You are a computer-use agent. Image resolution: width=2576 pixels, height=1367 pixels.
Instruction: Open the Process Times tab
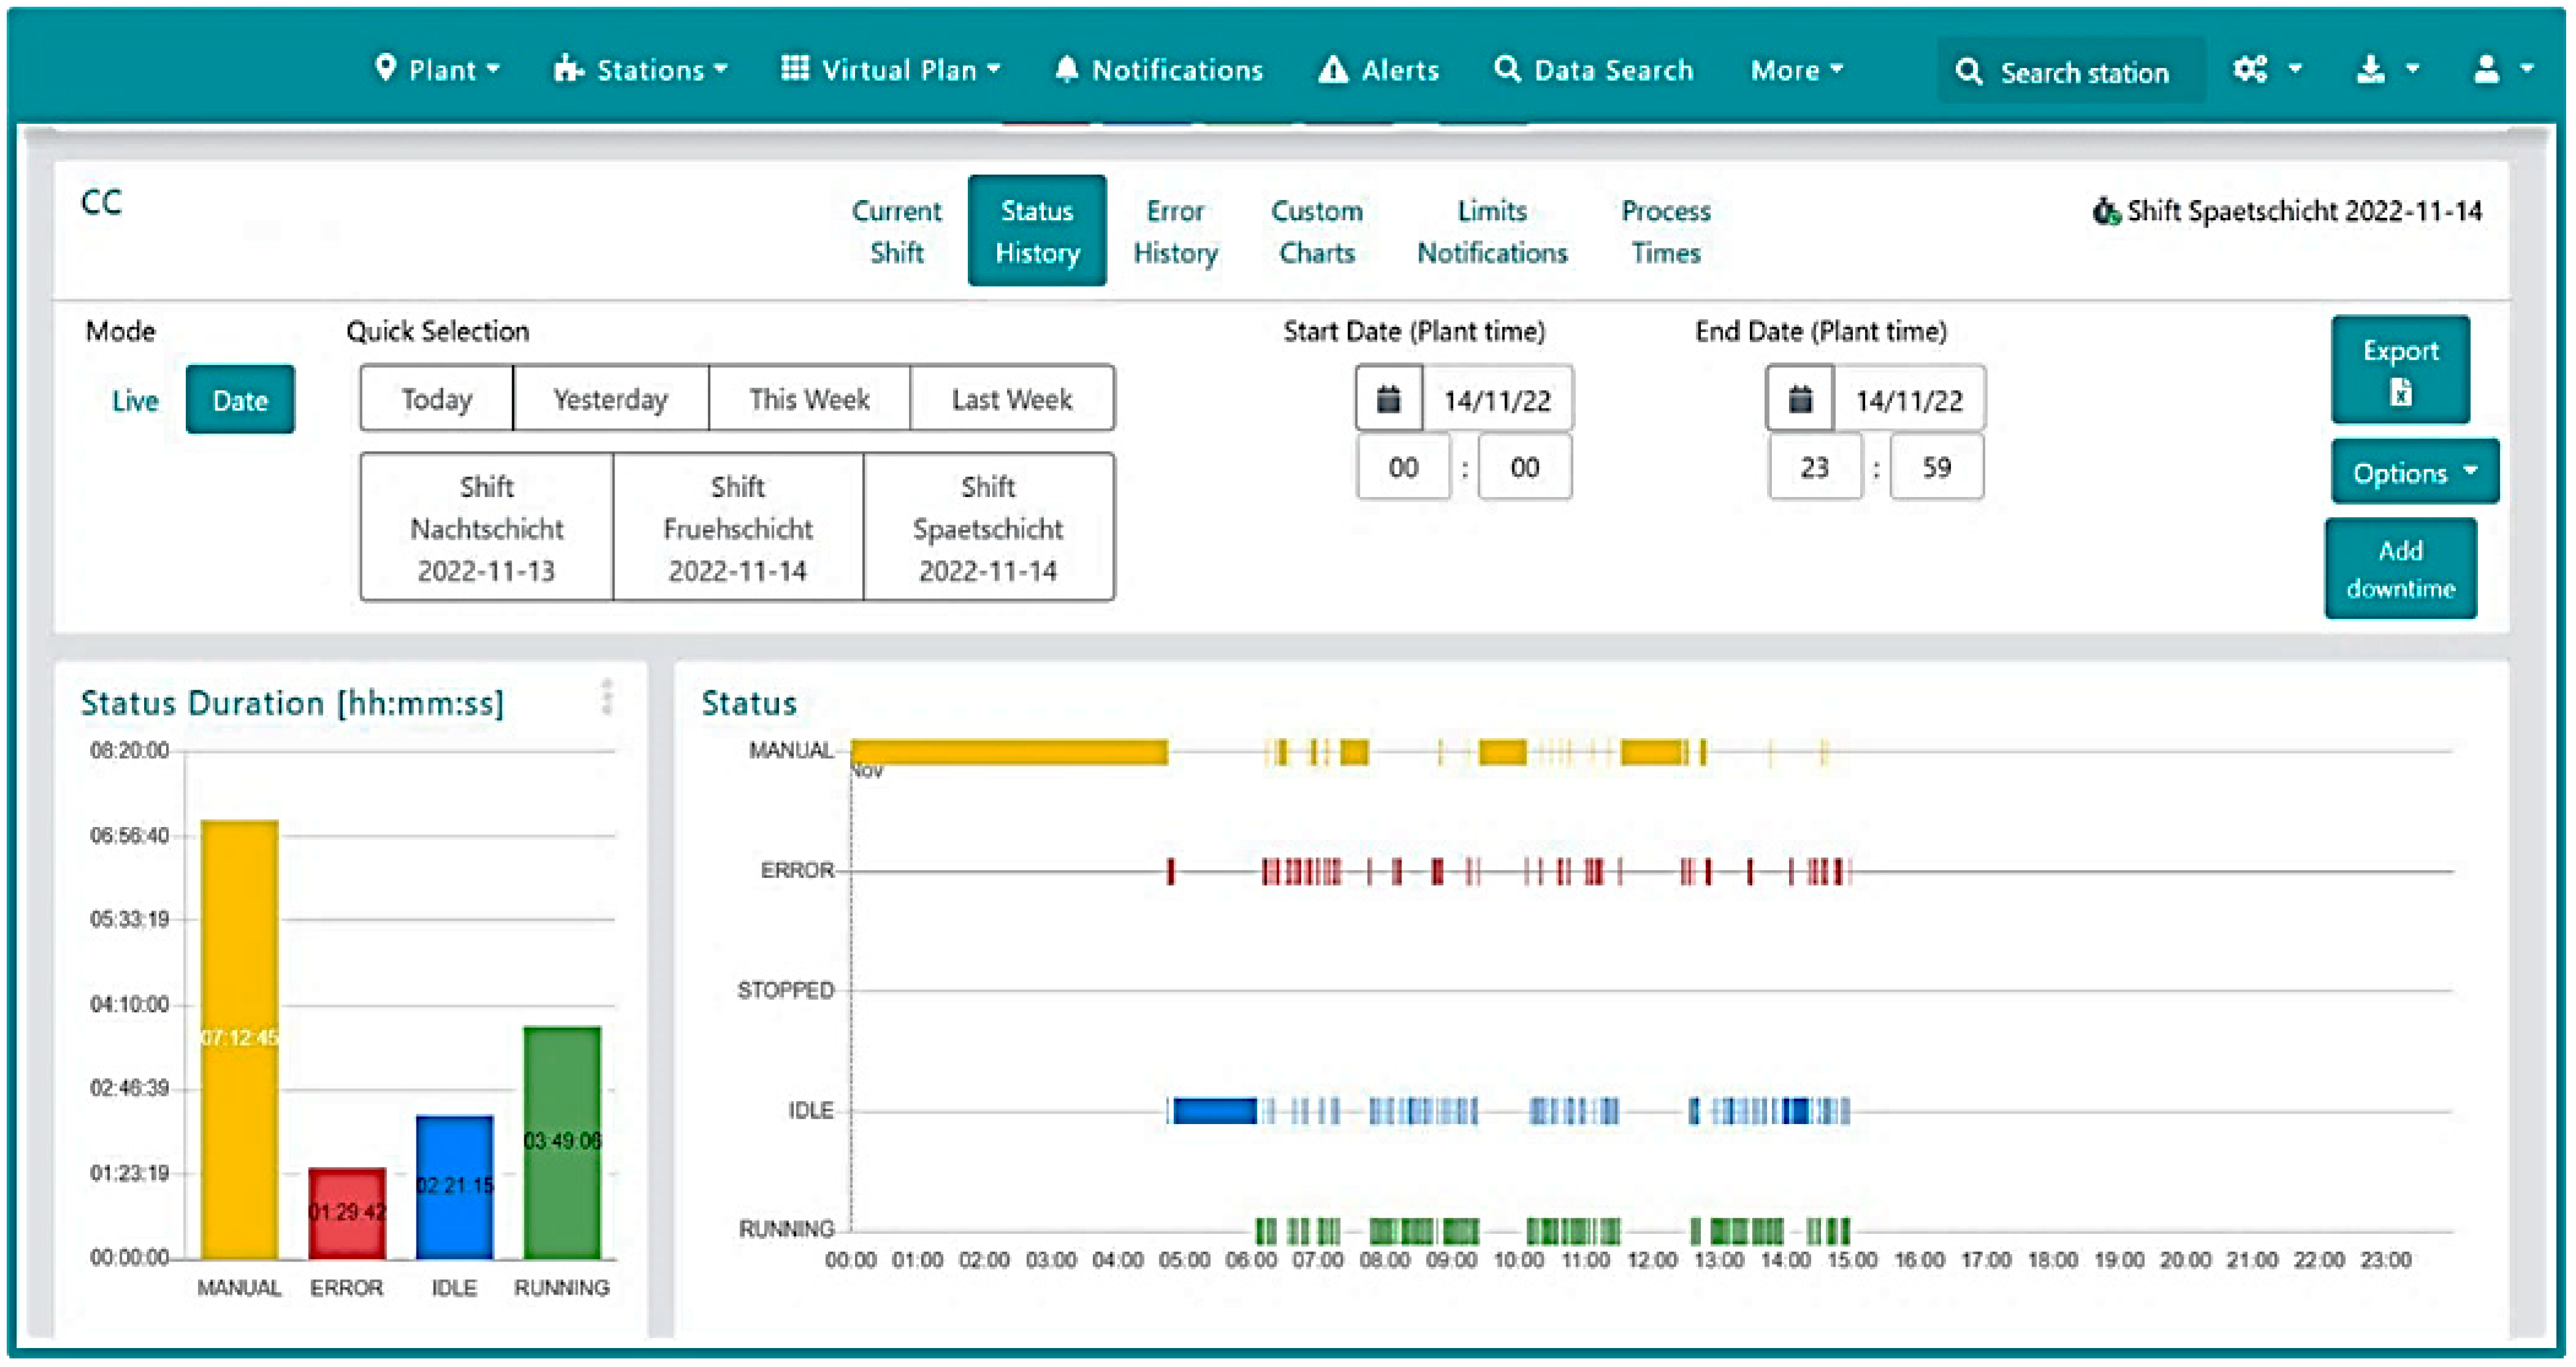click(x=1665, y=231)
